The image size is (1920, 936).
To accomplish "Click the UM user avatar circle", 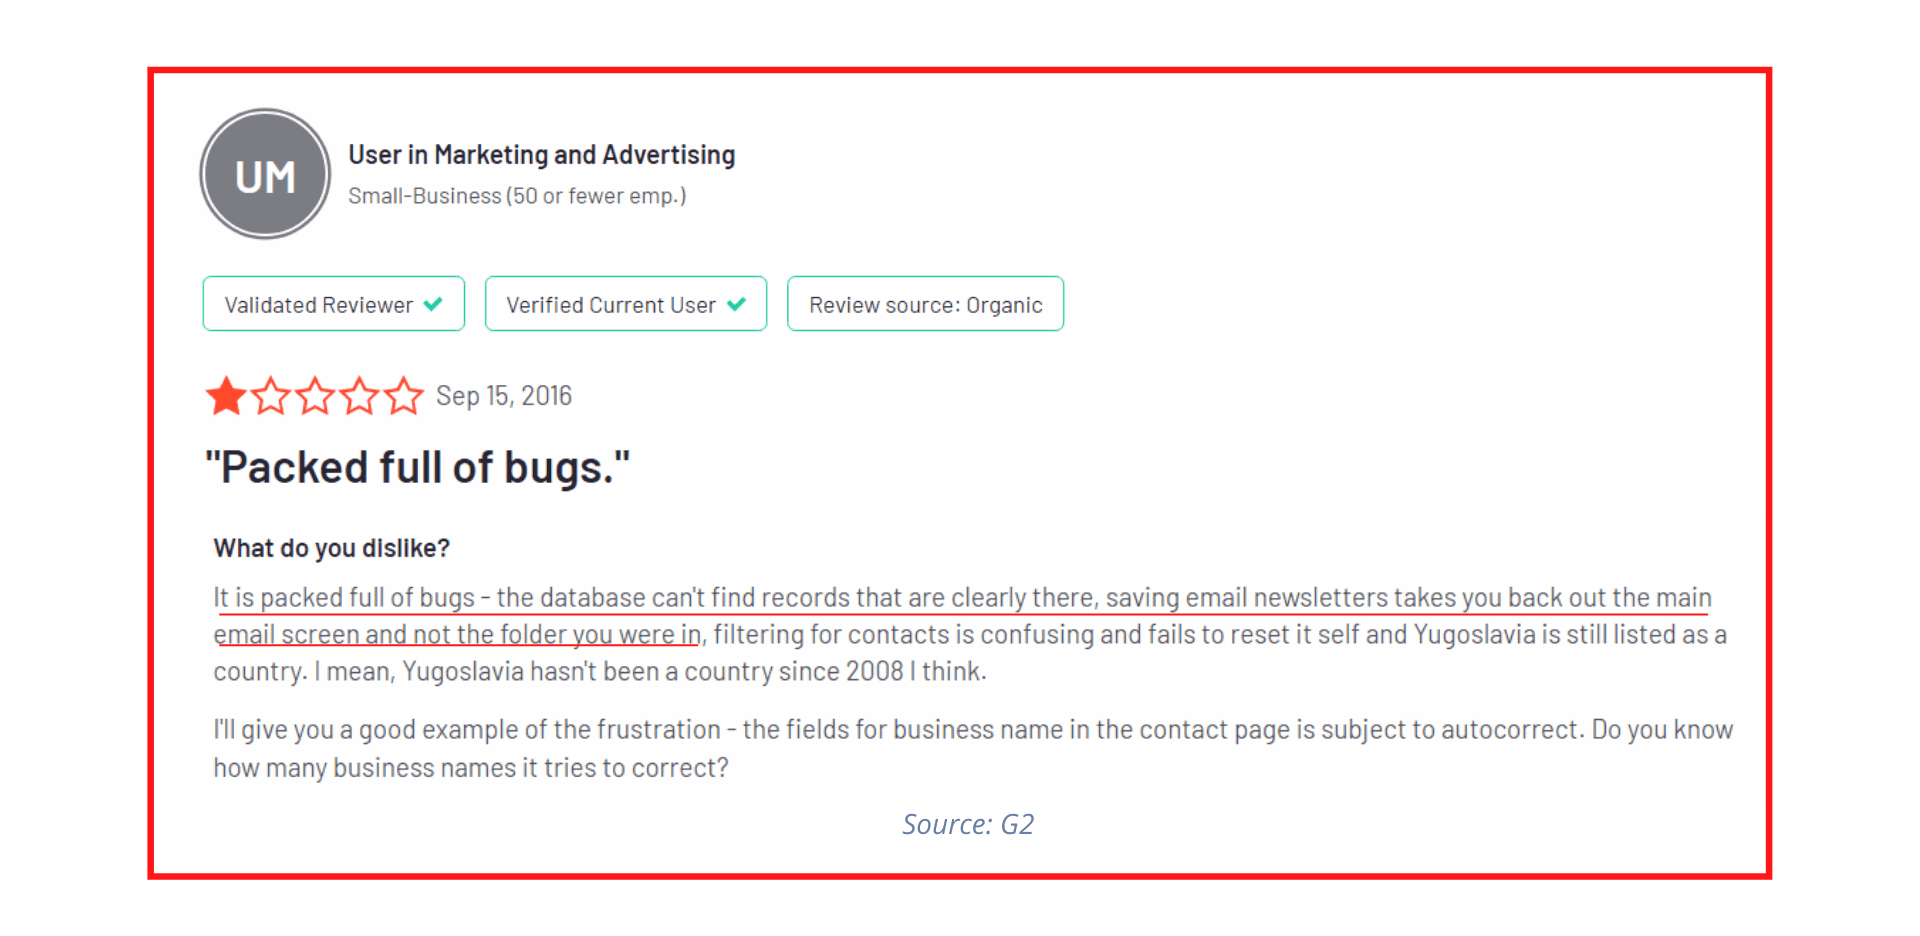I will point(265,174).
